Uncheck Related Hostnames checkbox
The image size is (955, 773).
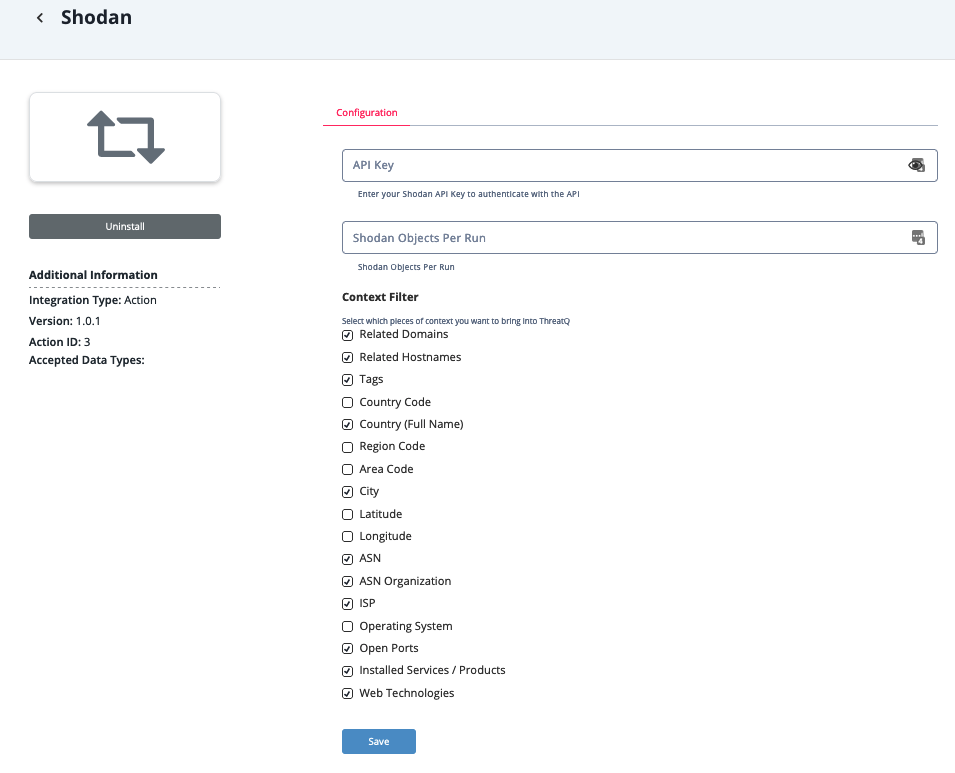click(348, 358)
